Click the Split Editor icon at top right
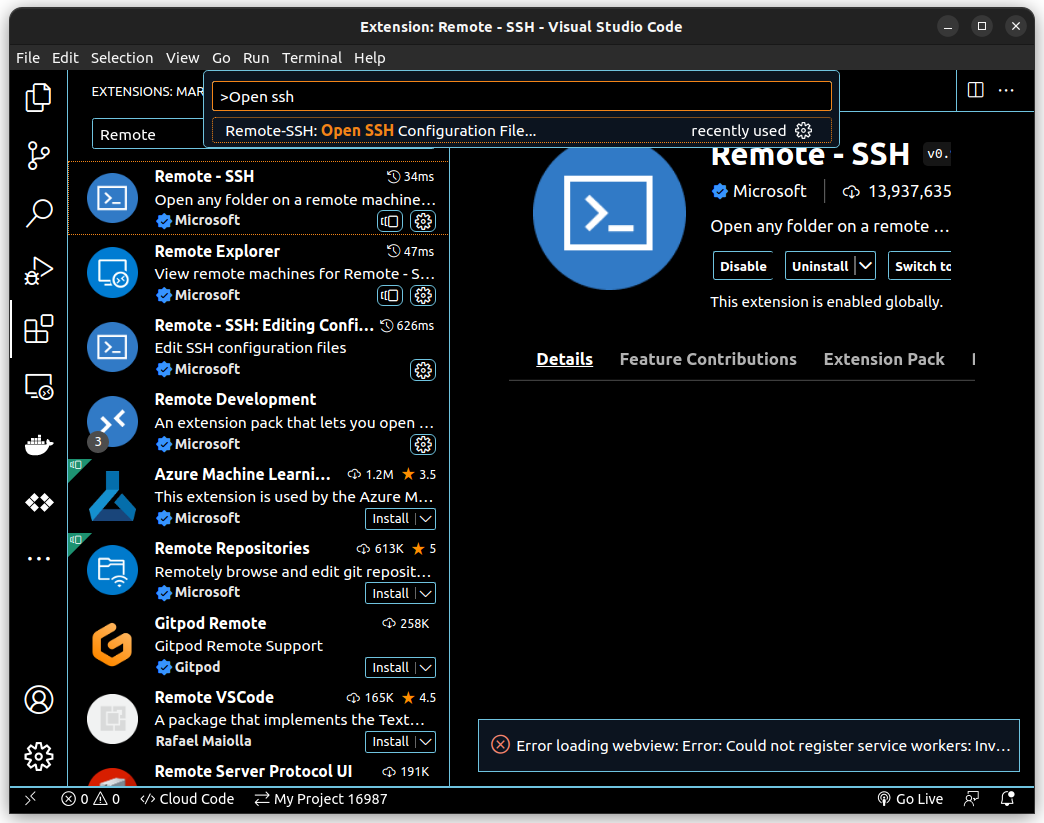1044x823 pixels. click(974, 90)
